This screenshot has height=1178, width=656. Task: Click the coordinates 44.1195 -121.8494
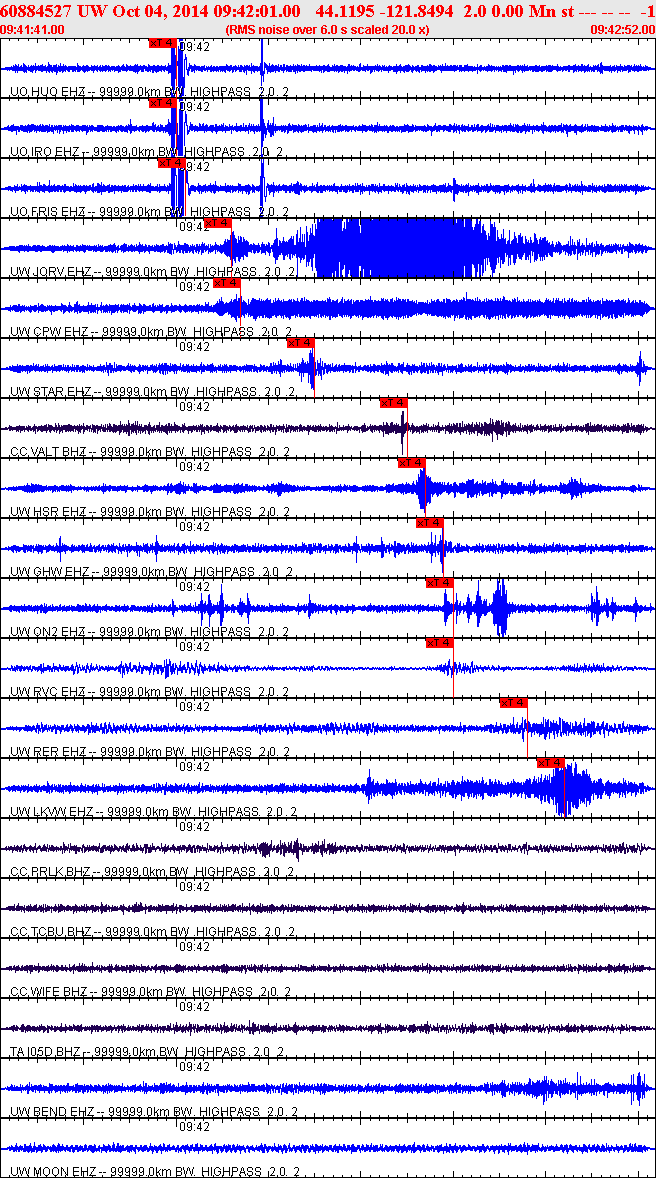385,11
